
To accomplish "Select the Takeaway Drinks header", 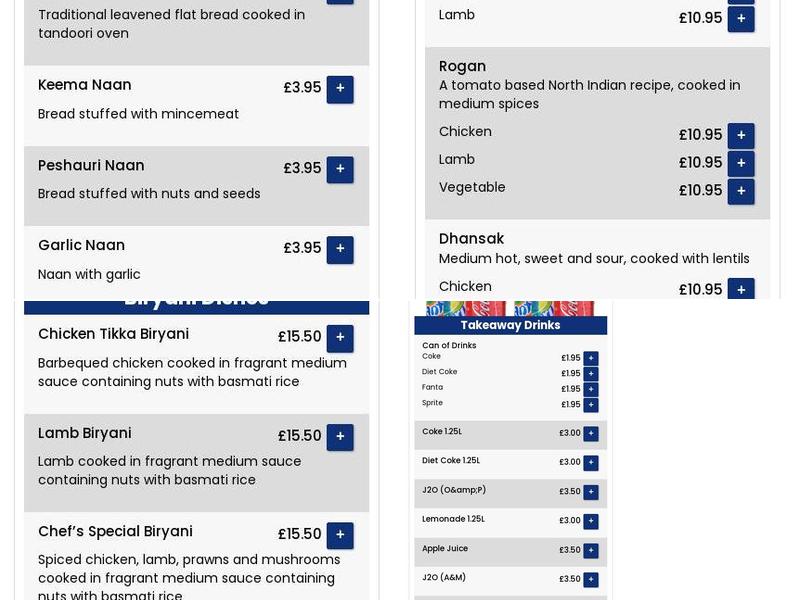I will click(x=510, y=325).
